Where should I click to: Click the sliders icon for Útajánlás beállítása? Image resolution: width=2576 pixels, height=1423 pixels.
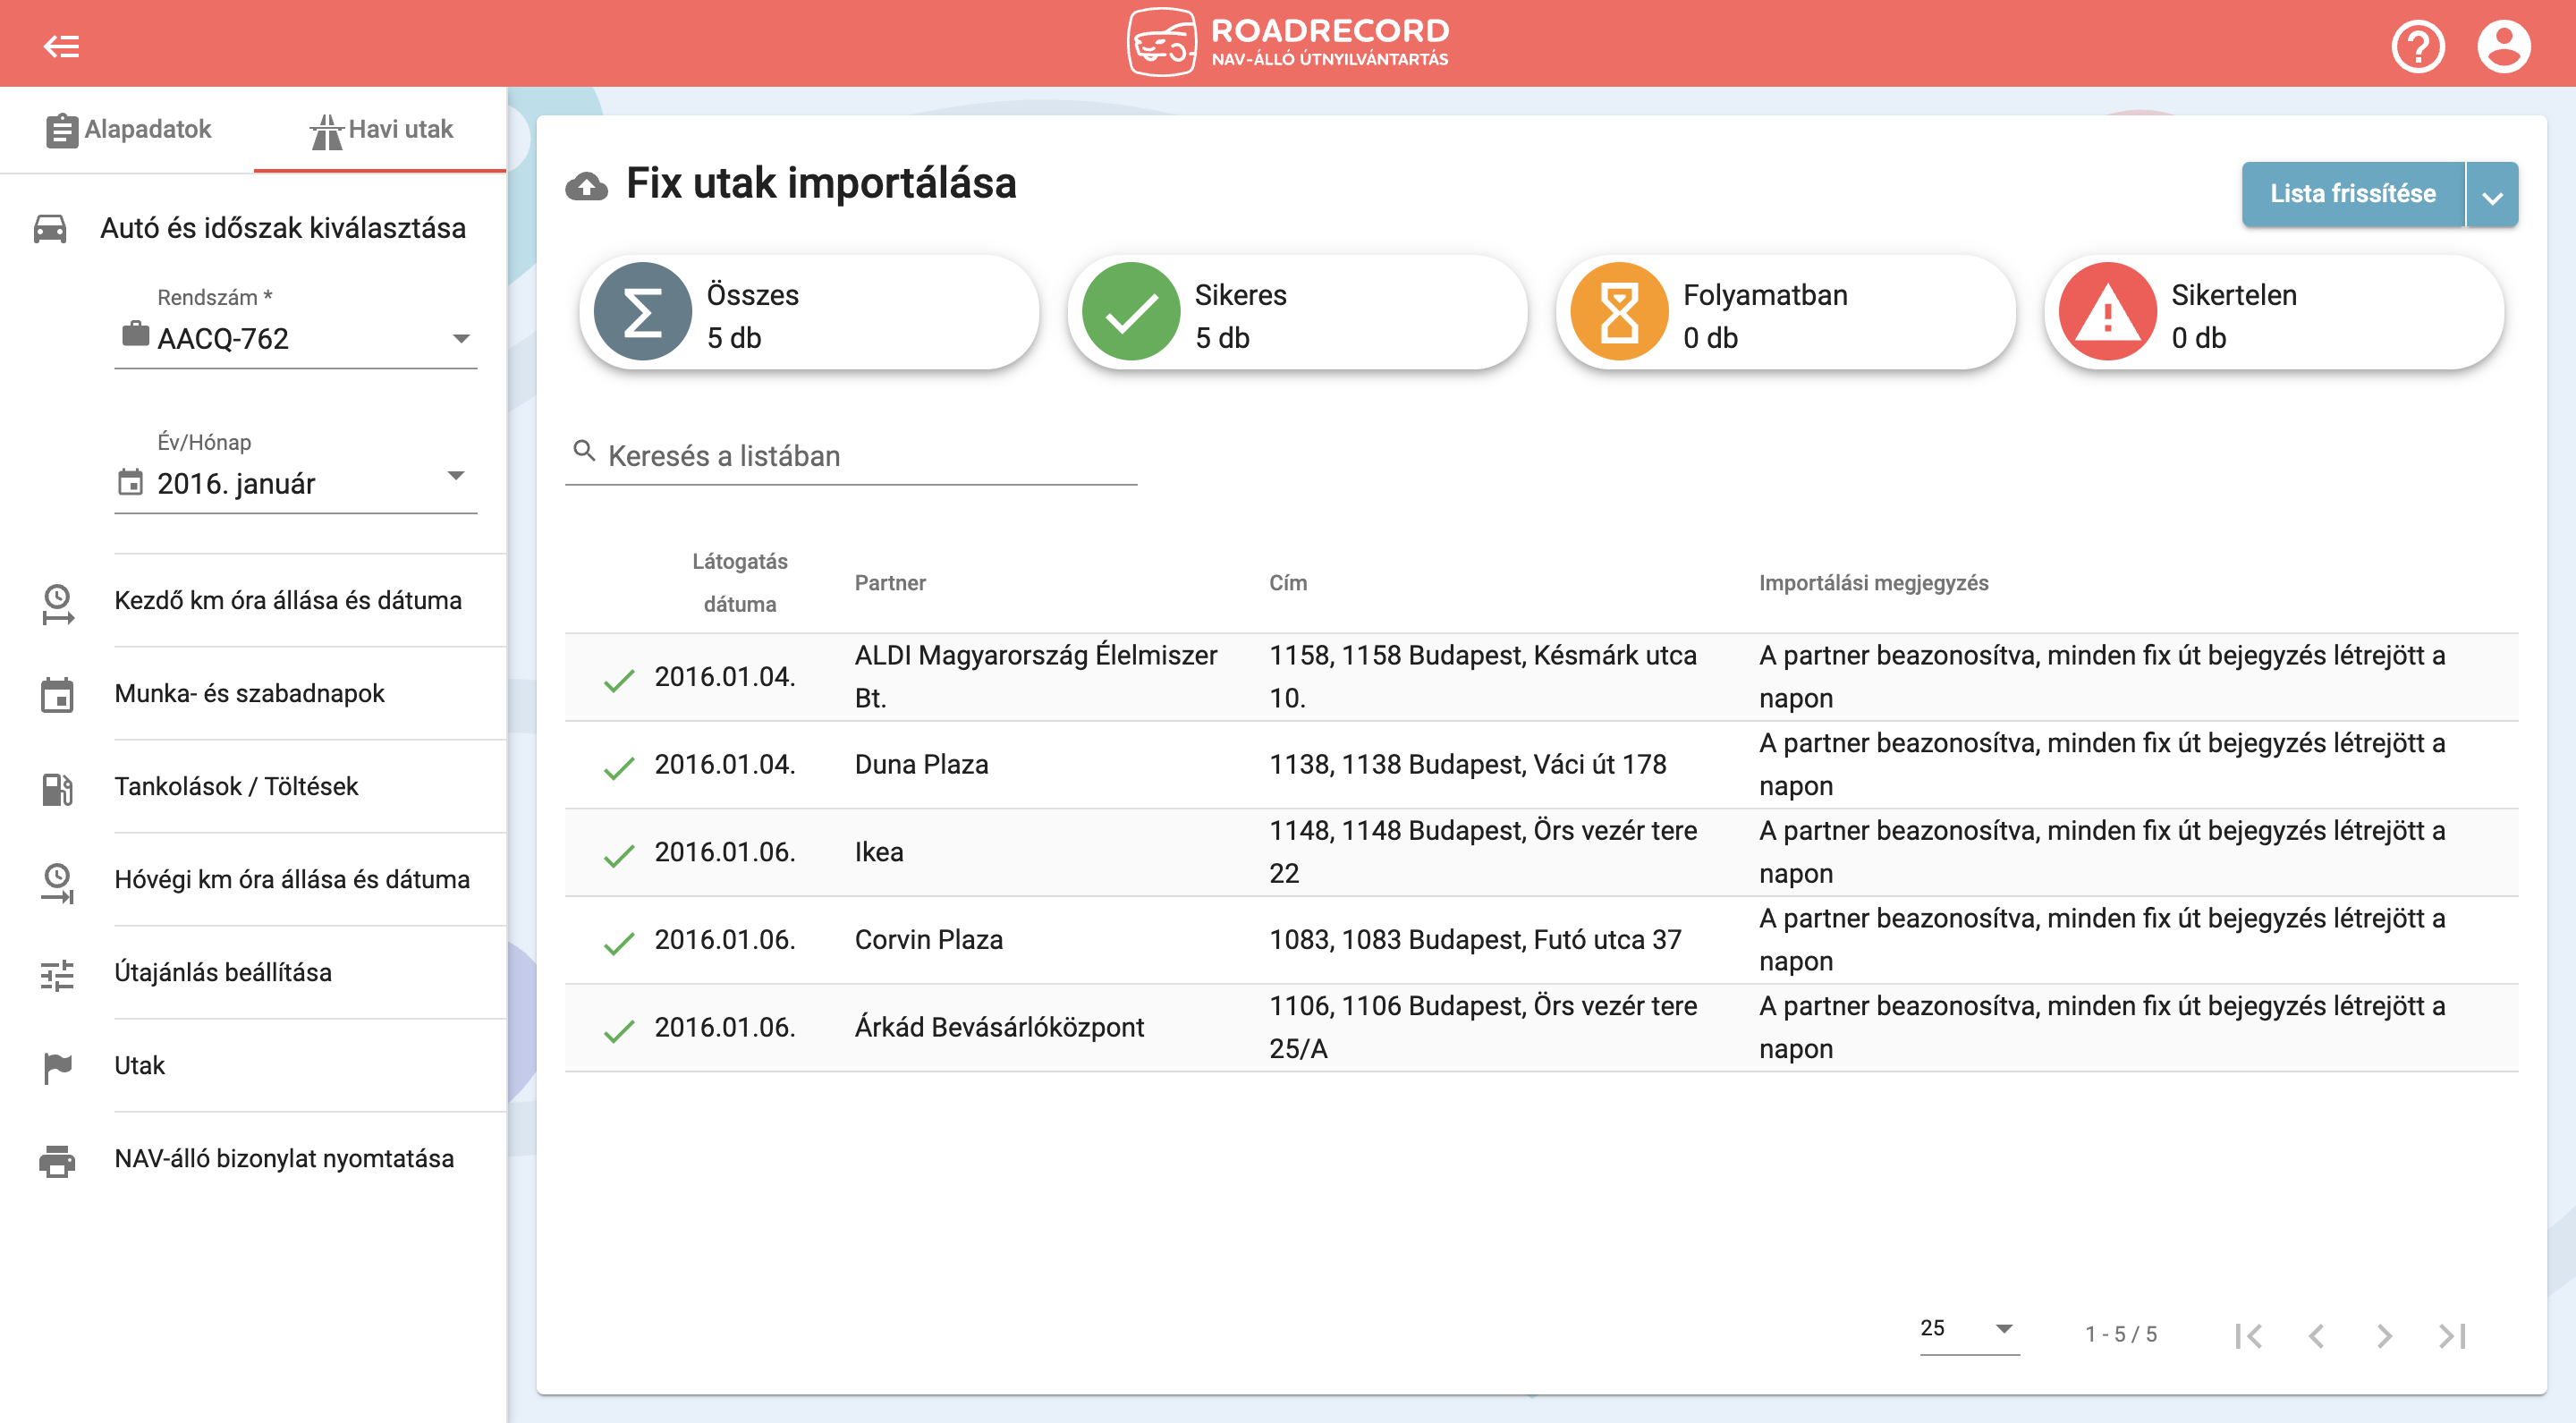click(x=57, y=974)
